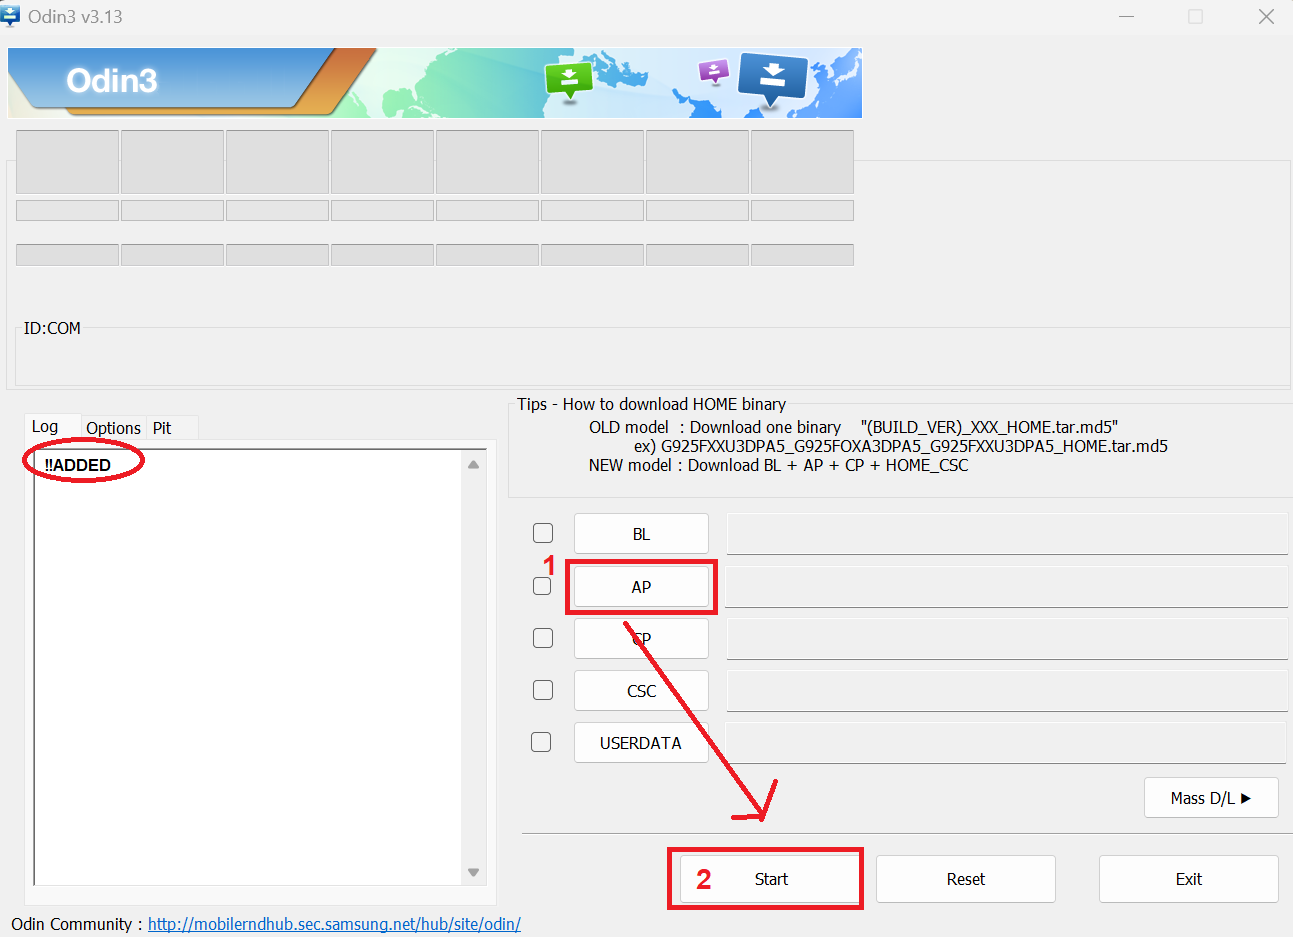Click the !!ADDED log entry

(78, 465)
